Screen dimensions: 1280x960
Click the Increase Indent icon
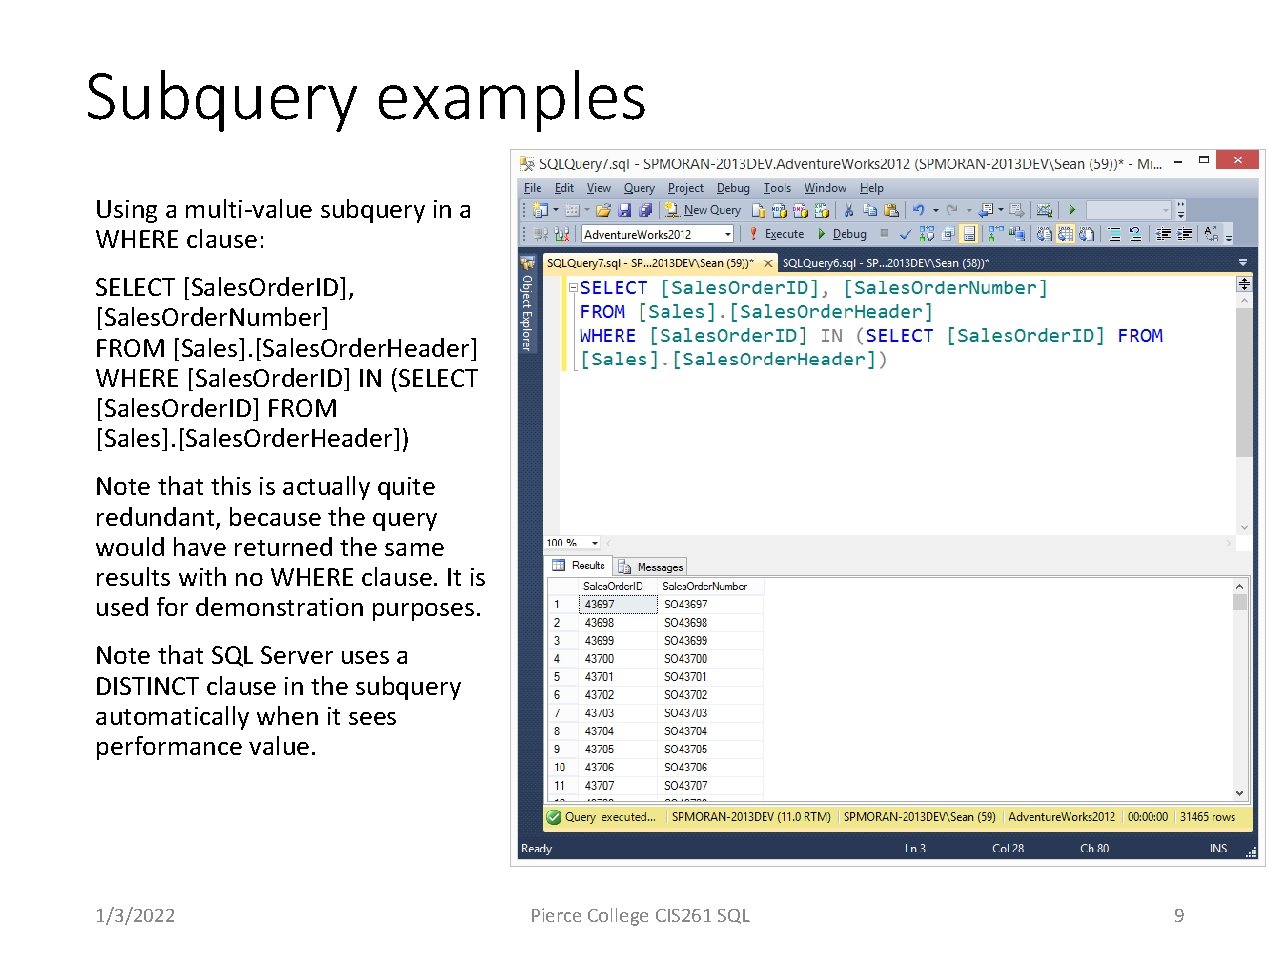tap(1184, 234)
